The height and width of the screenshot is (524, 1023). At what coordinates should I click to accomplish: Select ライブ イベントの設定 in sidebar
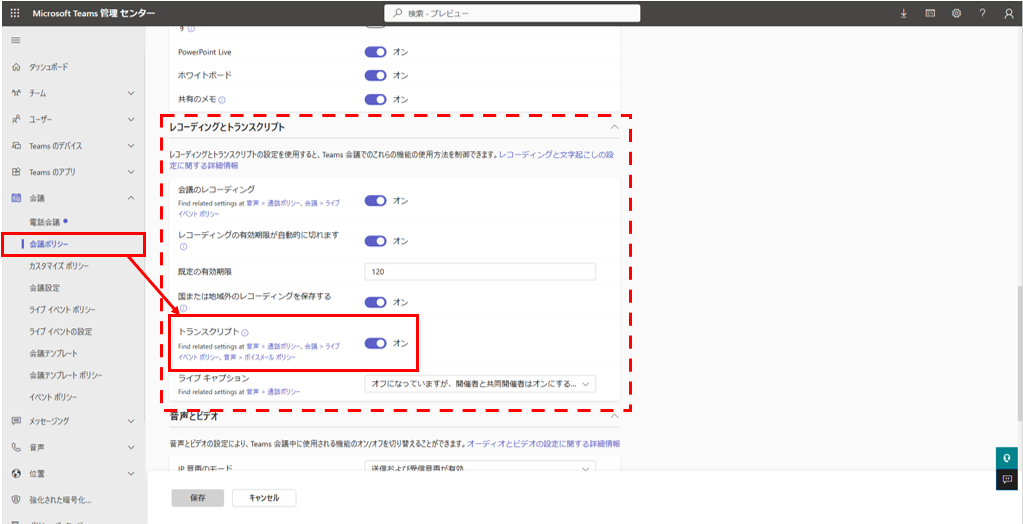60,331
